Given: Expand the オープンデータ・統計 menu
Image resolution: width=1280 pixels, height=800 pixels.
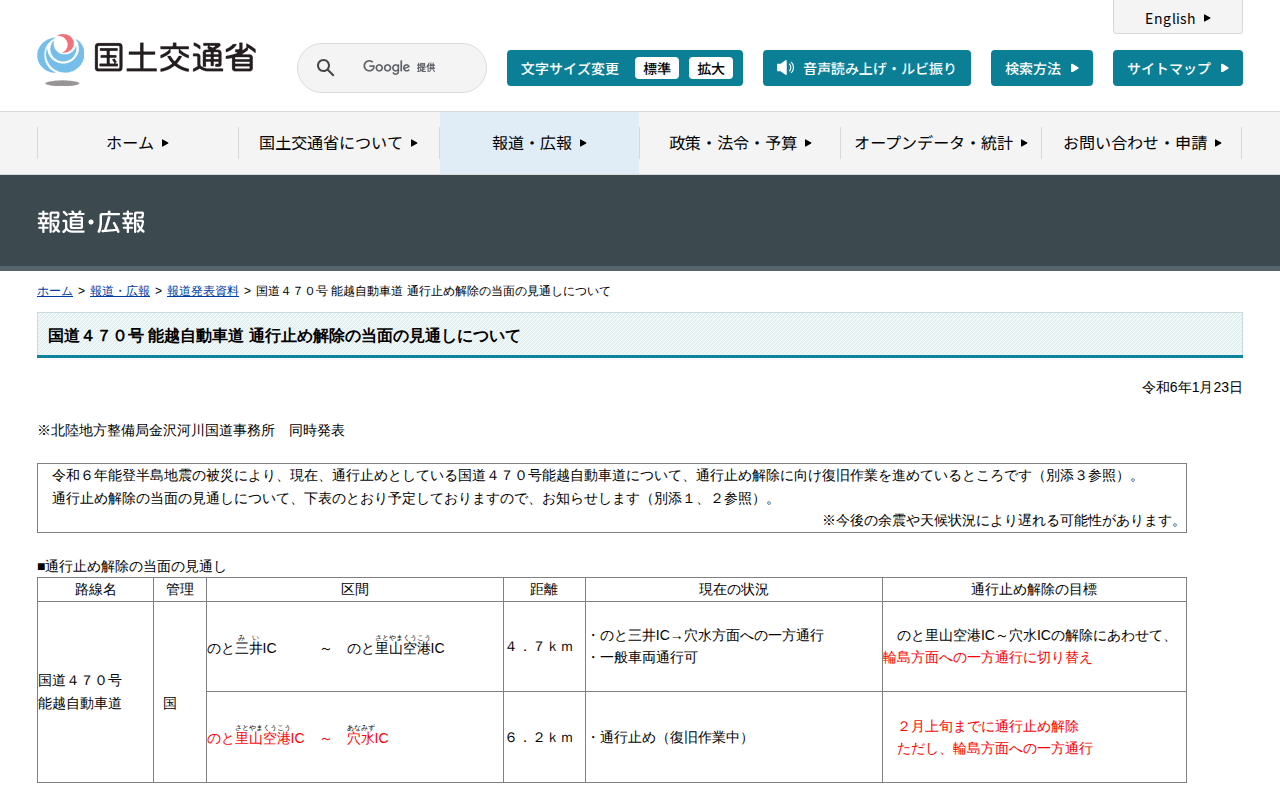Looking at the screenshot, I should tap(940, 143).
